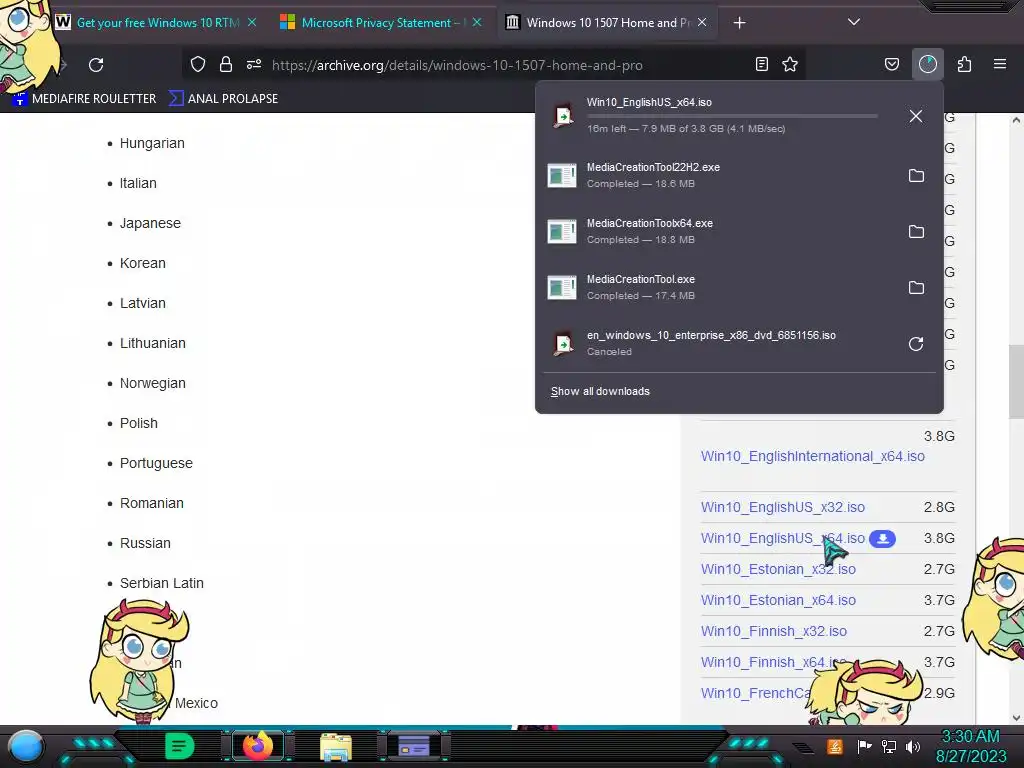Download Win10_Estonian_x32.iso
This screenshot has width=1024, height=768.
coord(778,569)
